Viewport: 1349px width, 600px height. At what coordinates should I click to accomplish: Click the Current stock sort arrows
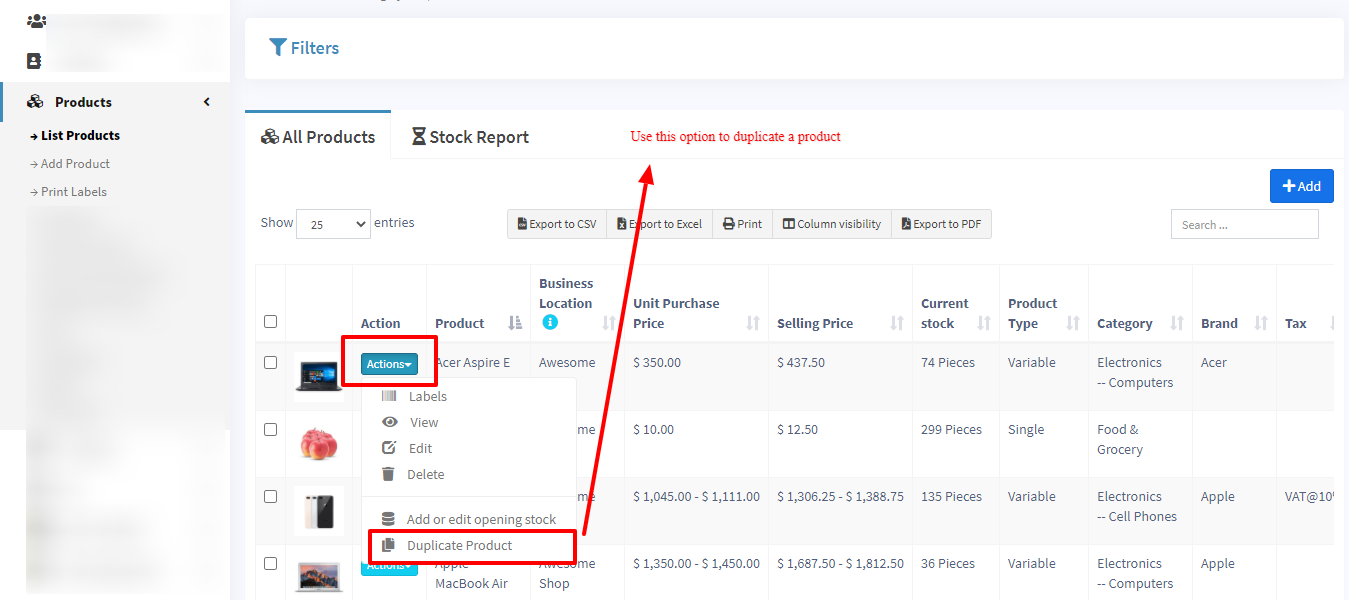click(x=984, y=323)
